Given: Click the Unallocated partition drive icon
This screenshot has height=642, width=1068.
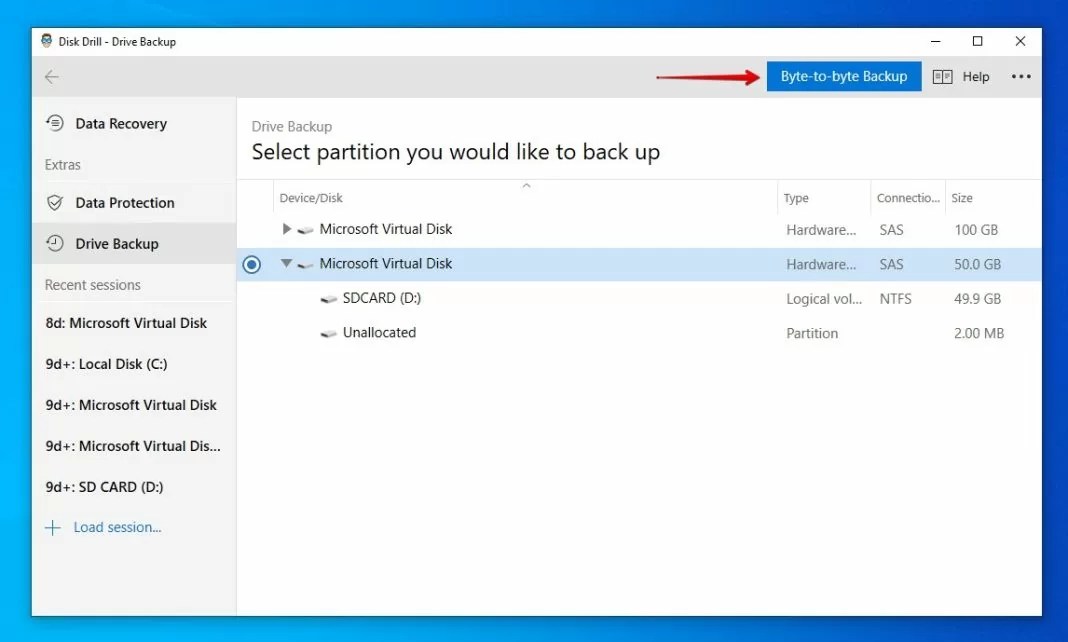Looking at the screenshot, I should pos(329,334).
